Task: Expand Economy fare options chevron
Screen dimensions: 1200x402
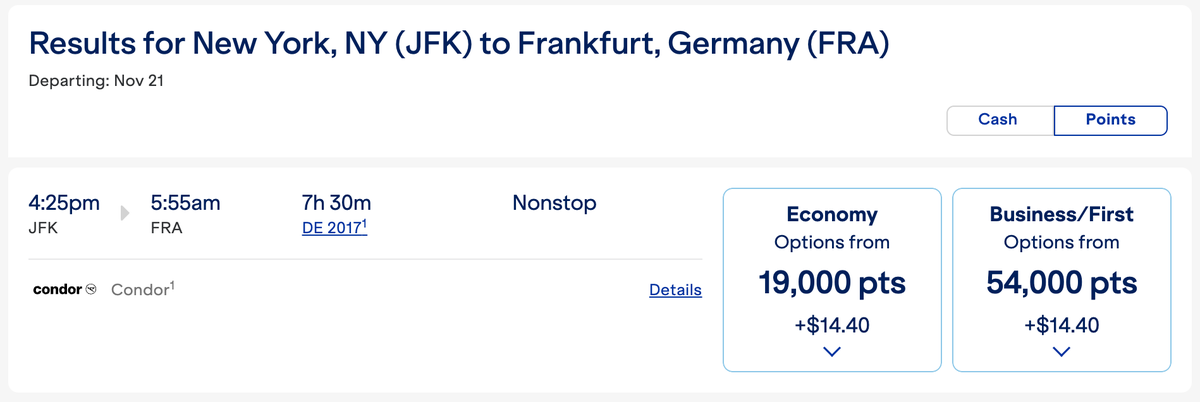Action: (832, 351)
